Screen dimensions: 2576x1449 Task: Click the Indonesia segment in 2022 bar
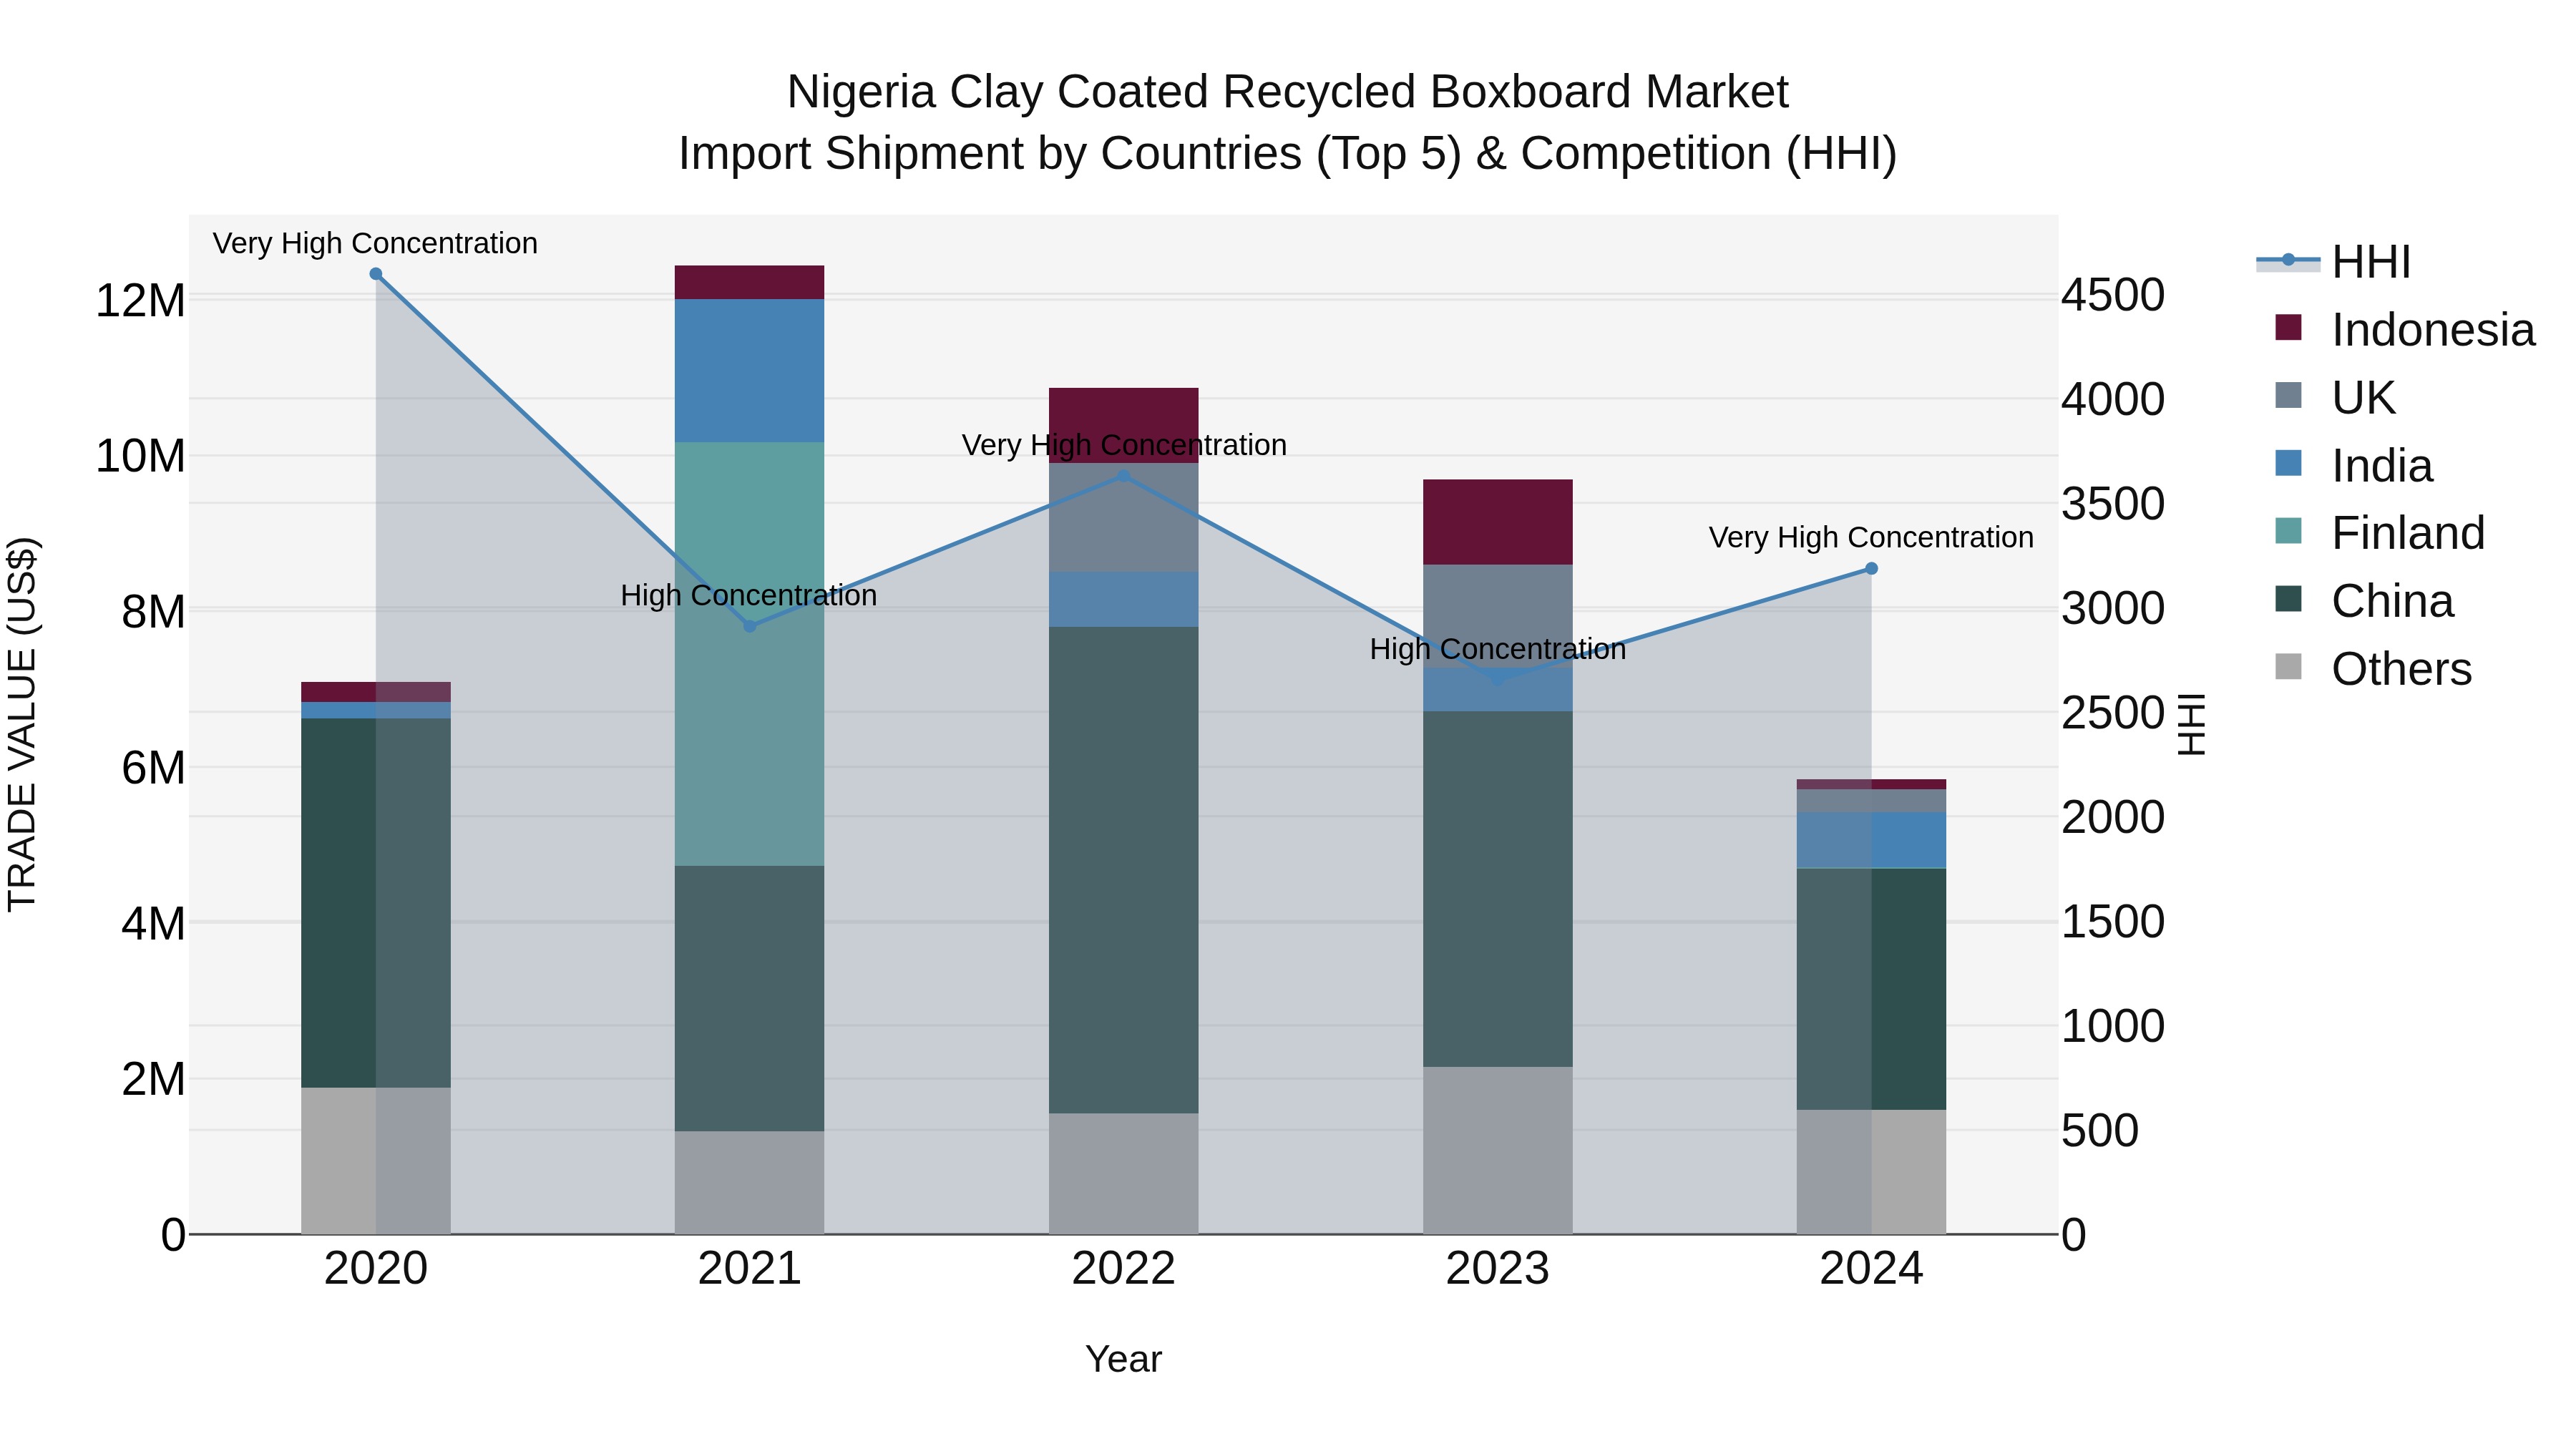click(1124, 425)
